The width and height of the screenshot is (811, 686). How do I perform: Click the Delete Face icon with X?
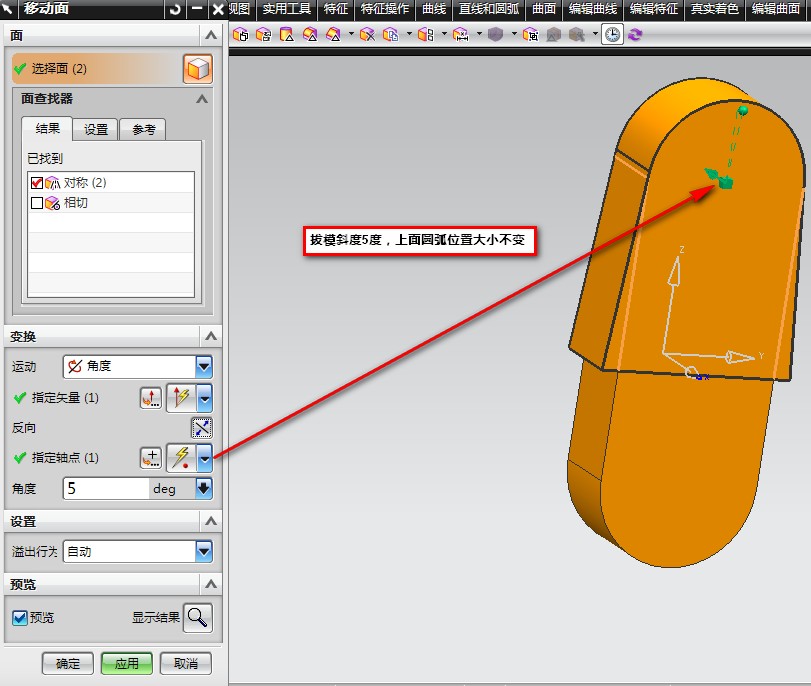[367, 35]
